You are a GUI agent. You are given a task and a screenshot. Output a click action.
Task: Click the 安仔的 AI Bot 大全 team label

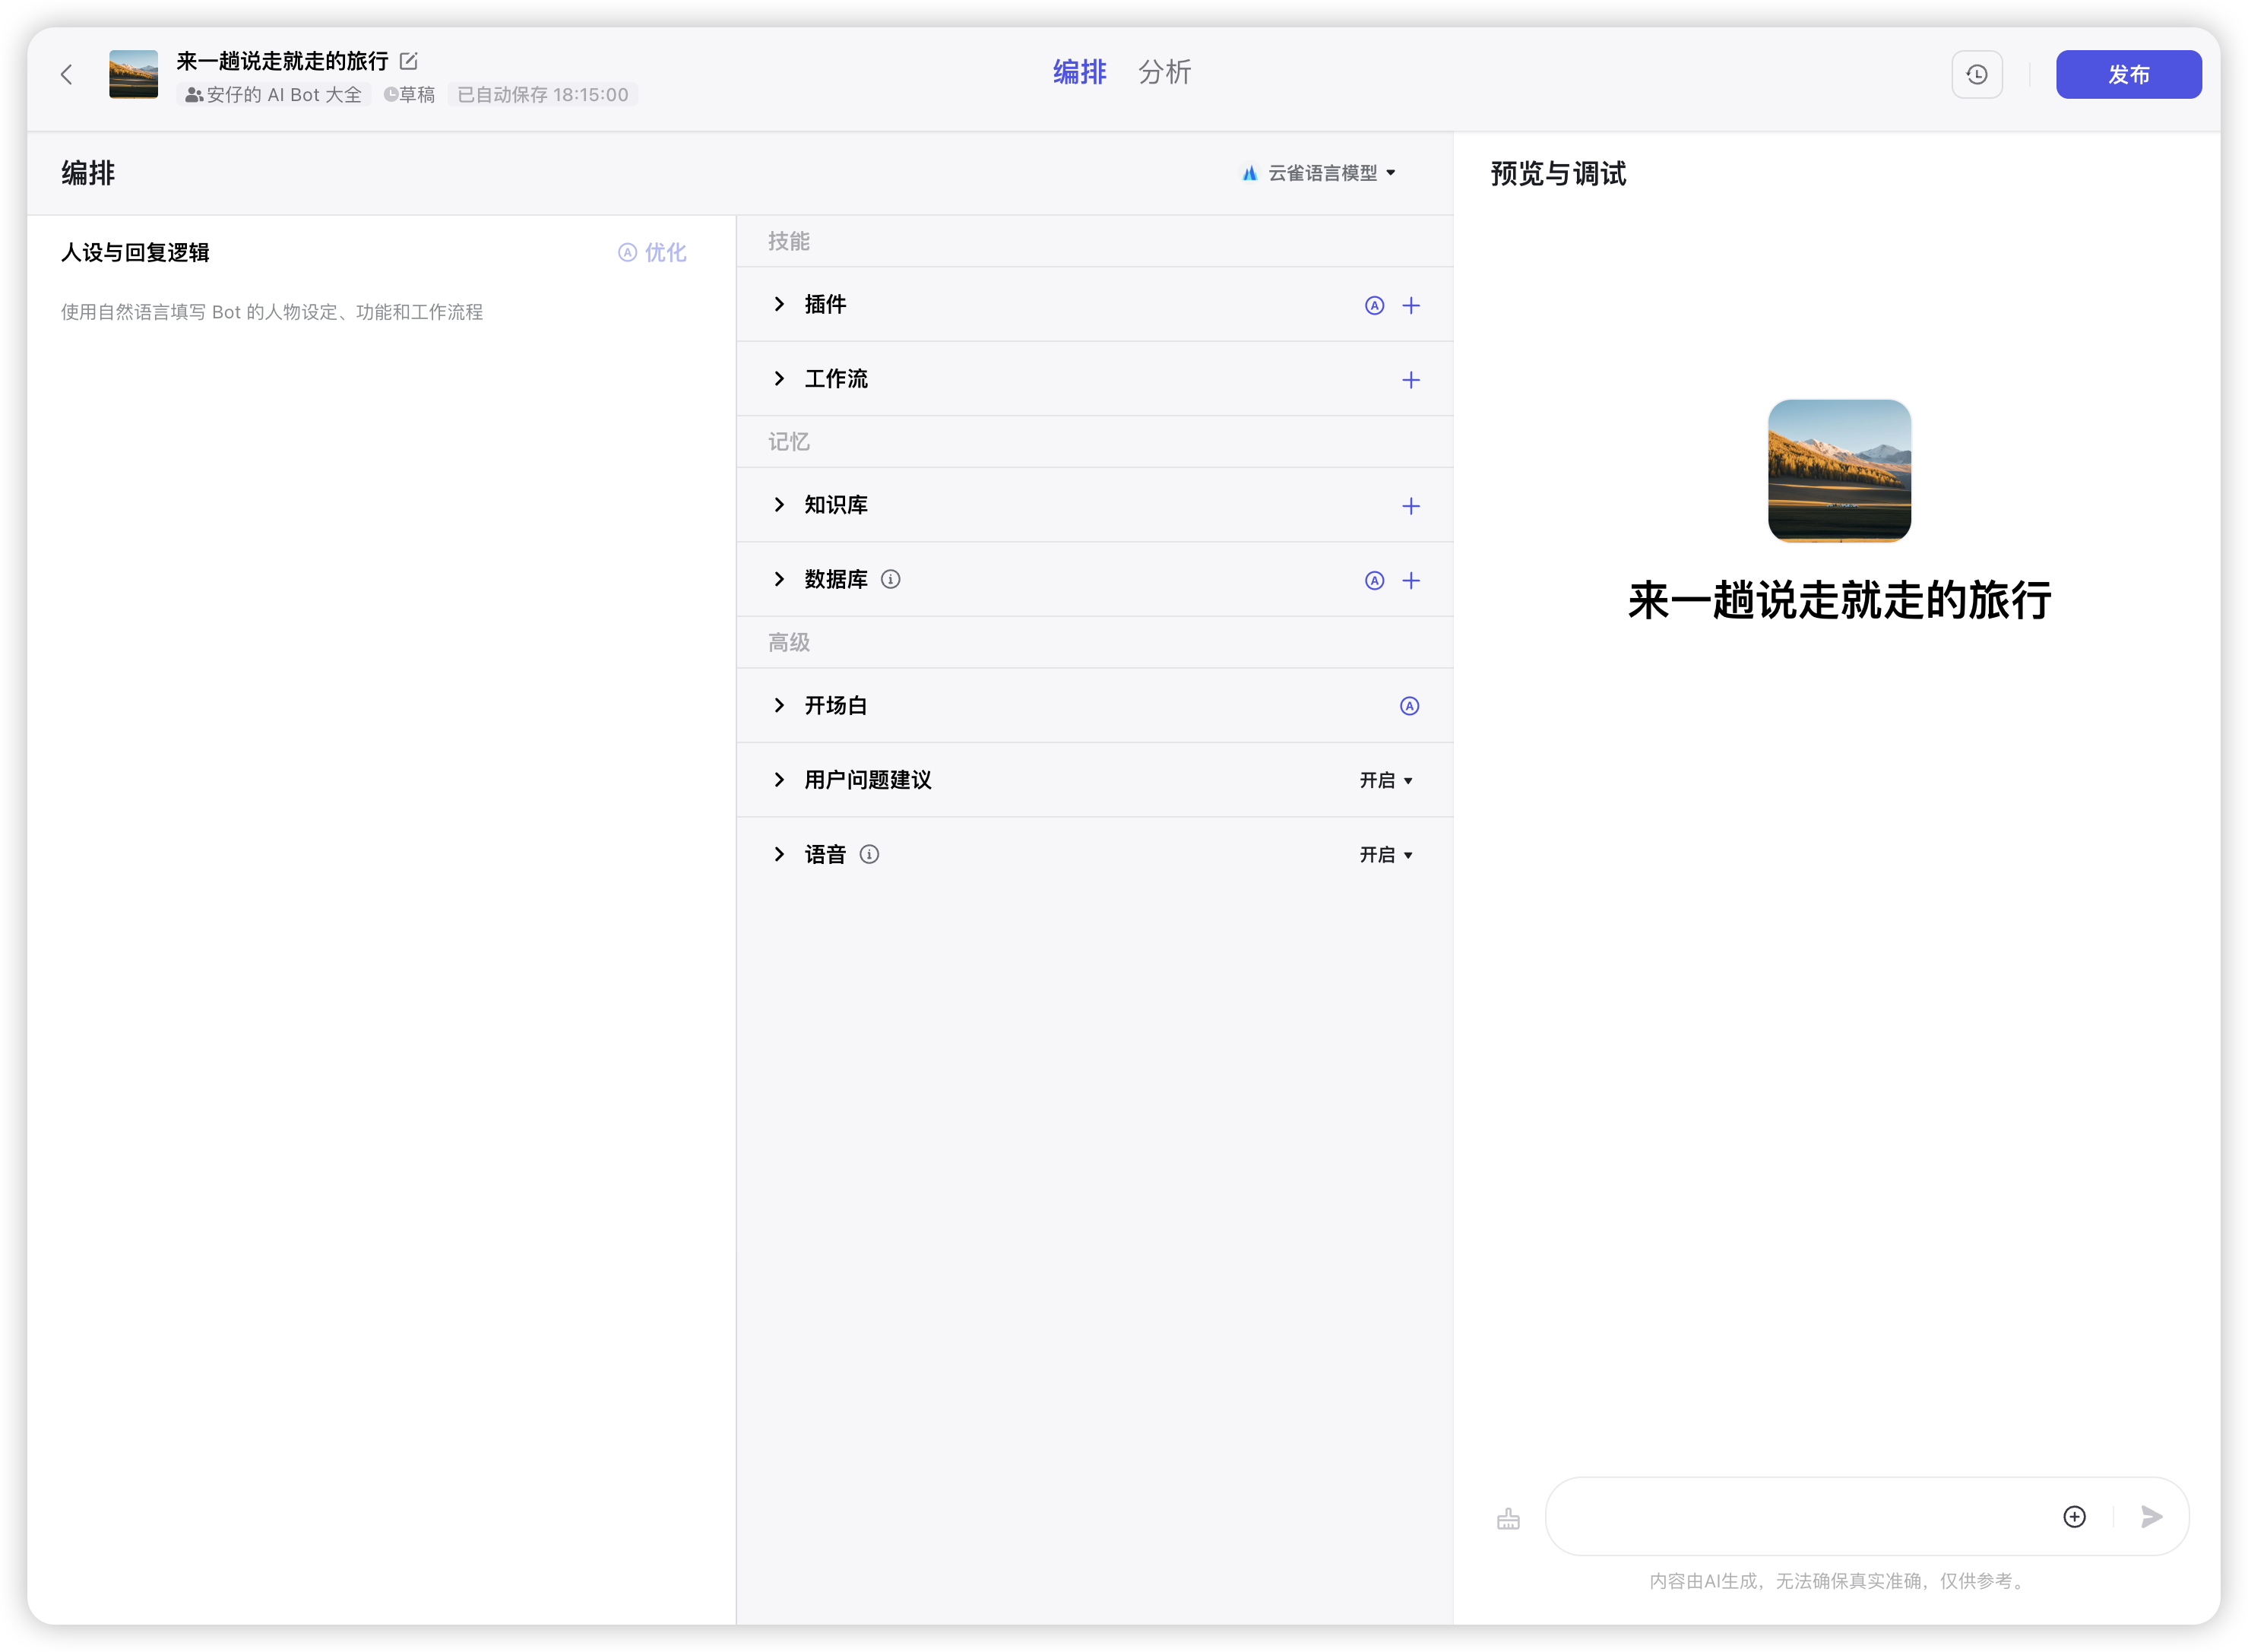pos(273,95)
